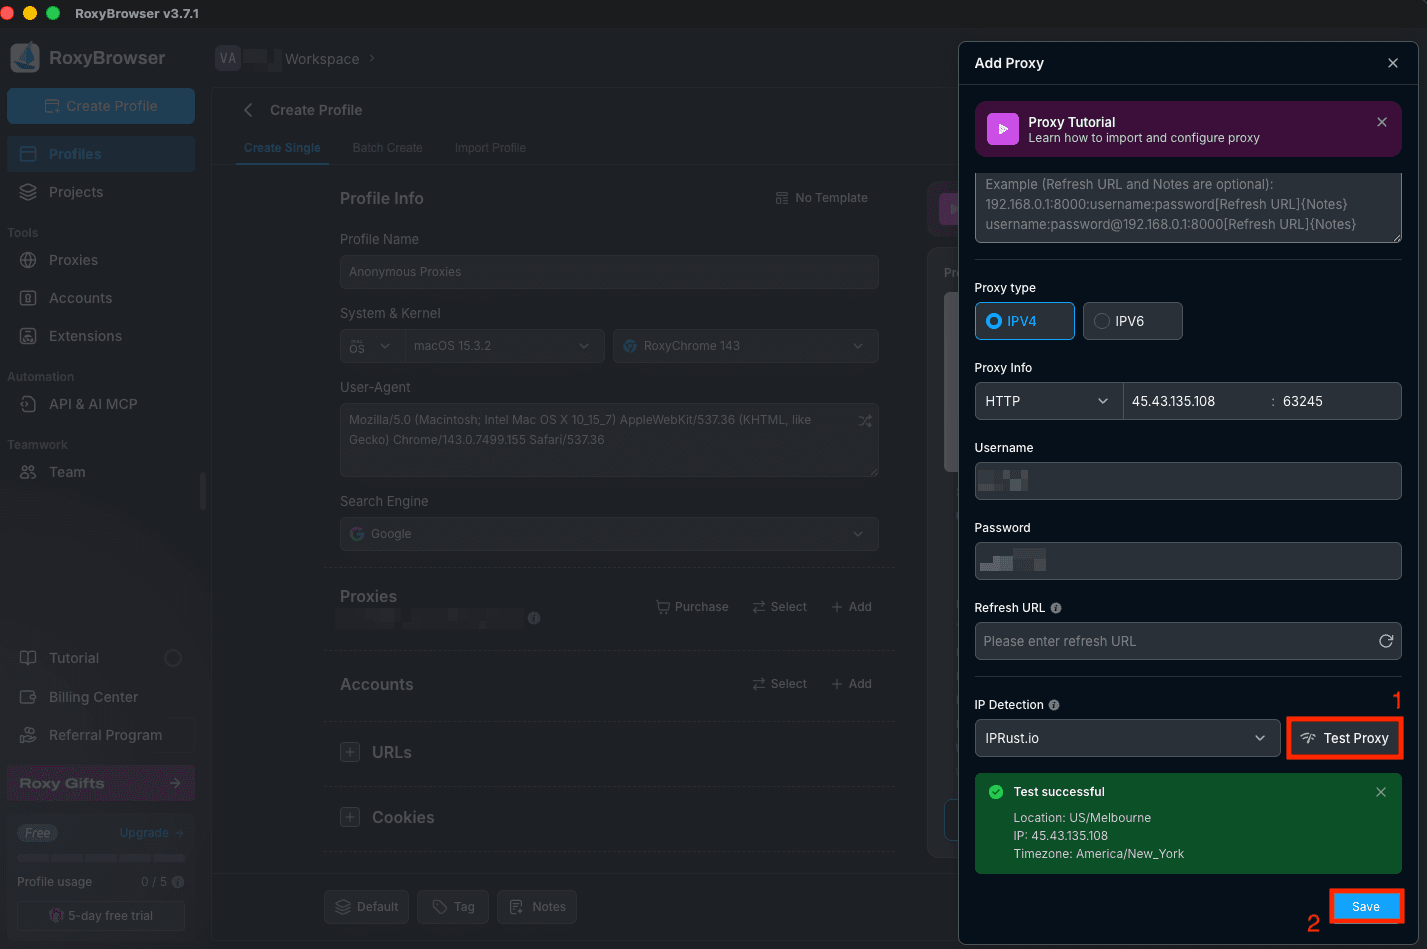This screenshot has width=1427, height=949.
Task: Save the new proxy configuration
Action: tap(1366, 906)
